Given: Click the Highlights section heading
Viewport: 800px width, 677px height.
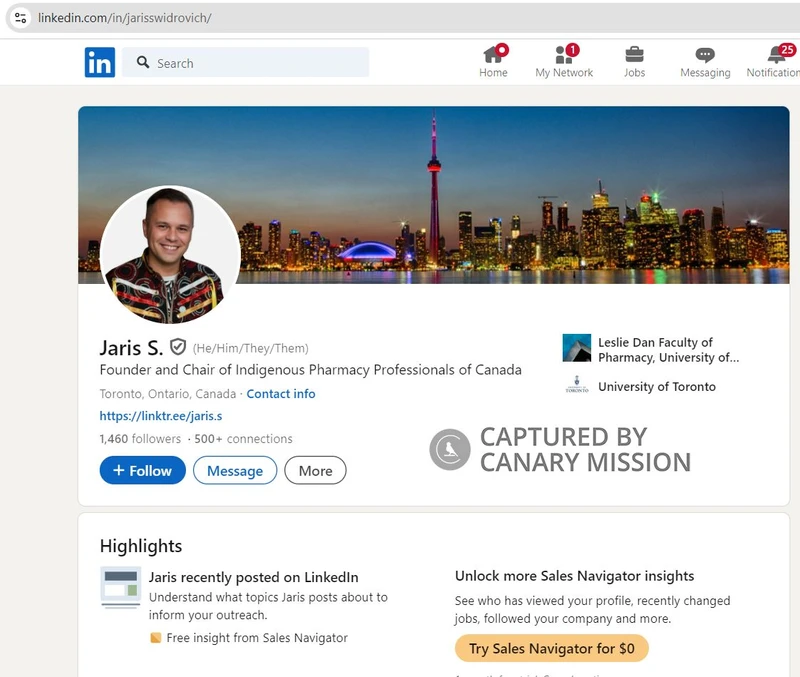Looking at the screenshot, I should click(x=141, y=546).
